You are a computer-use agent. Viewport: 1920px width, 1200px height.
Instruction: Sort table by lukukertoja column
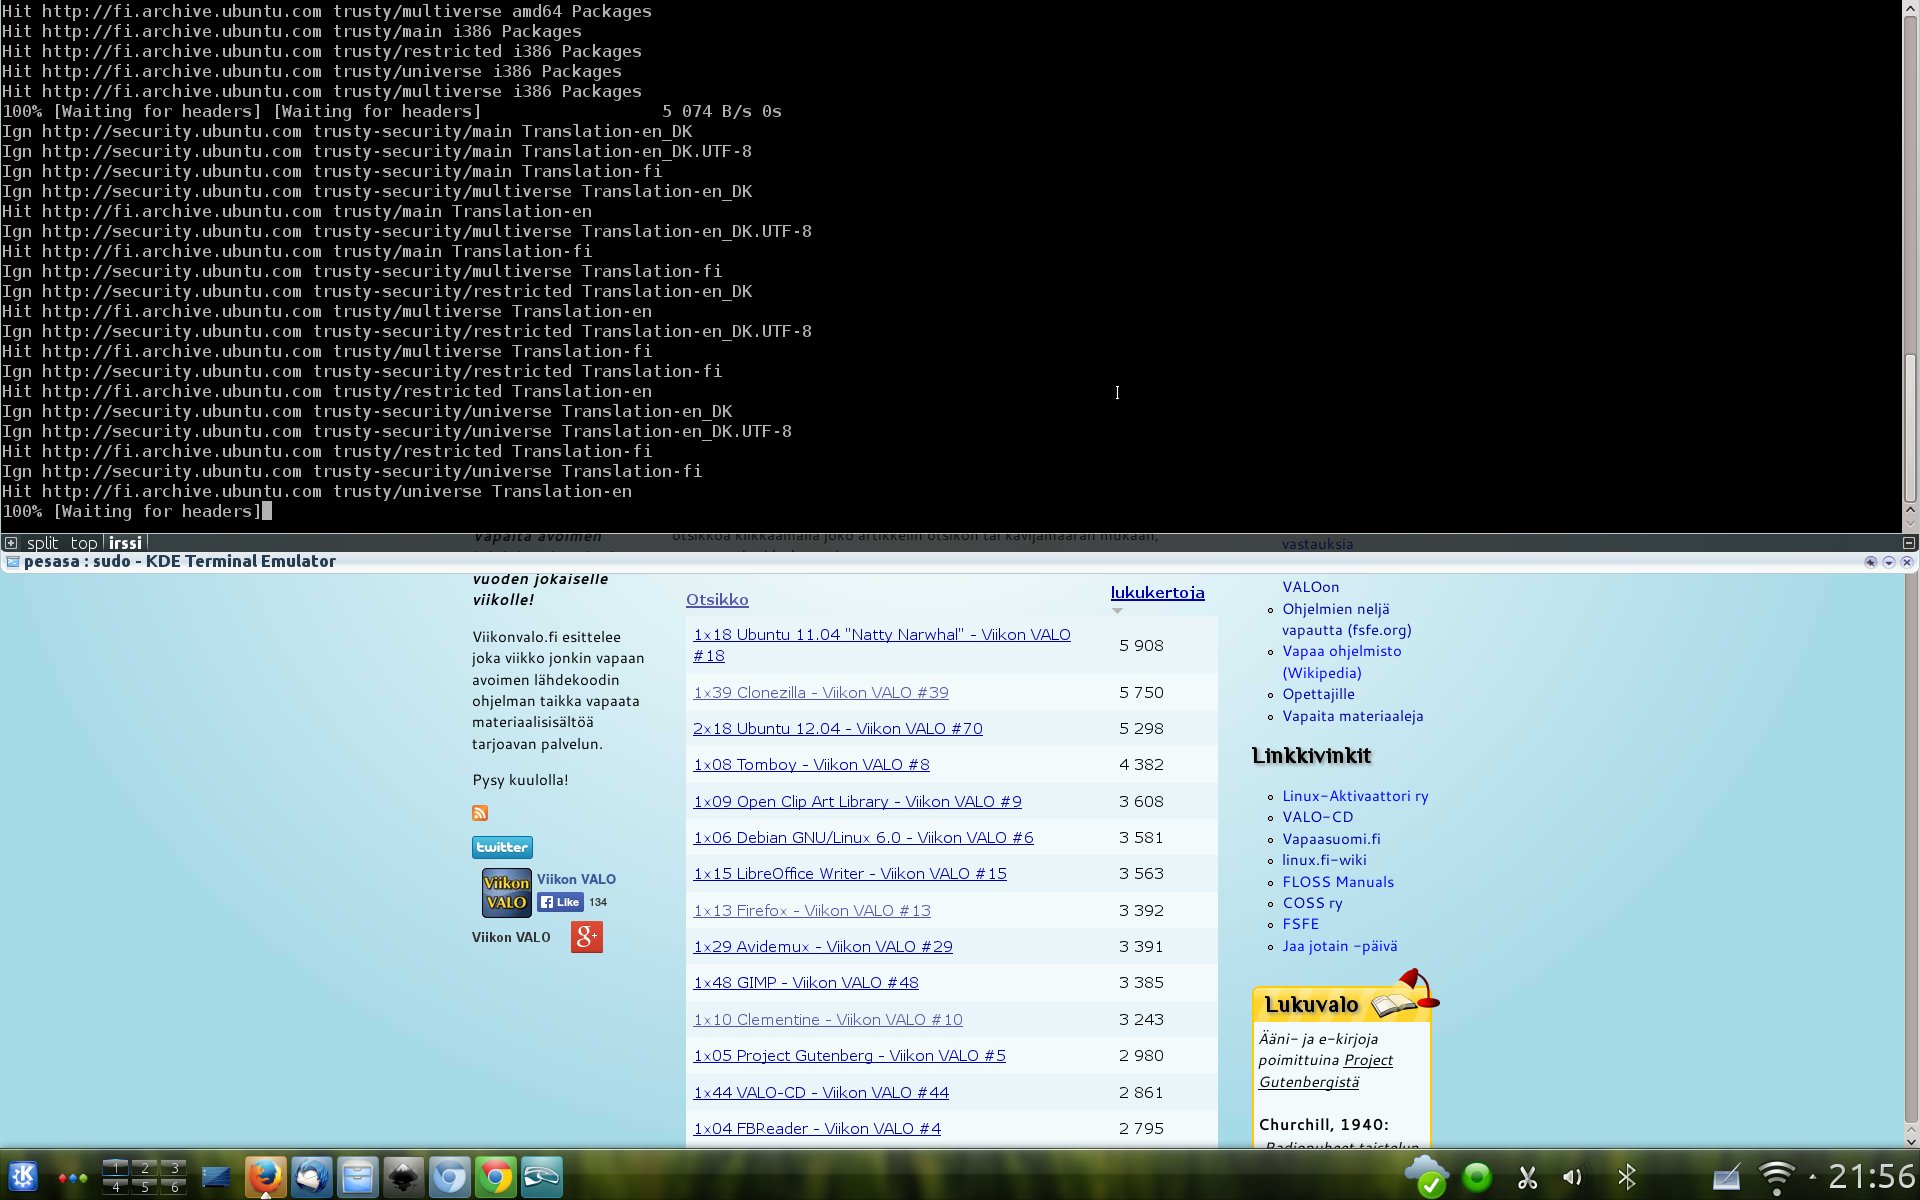(x=1157, y=593)
